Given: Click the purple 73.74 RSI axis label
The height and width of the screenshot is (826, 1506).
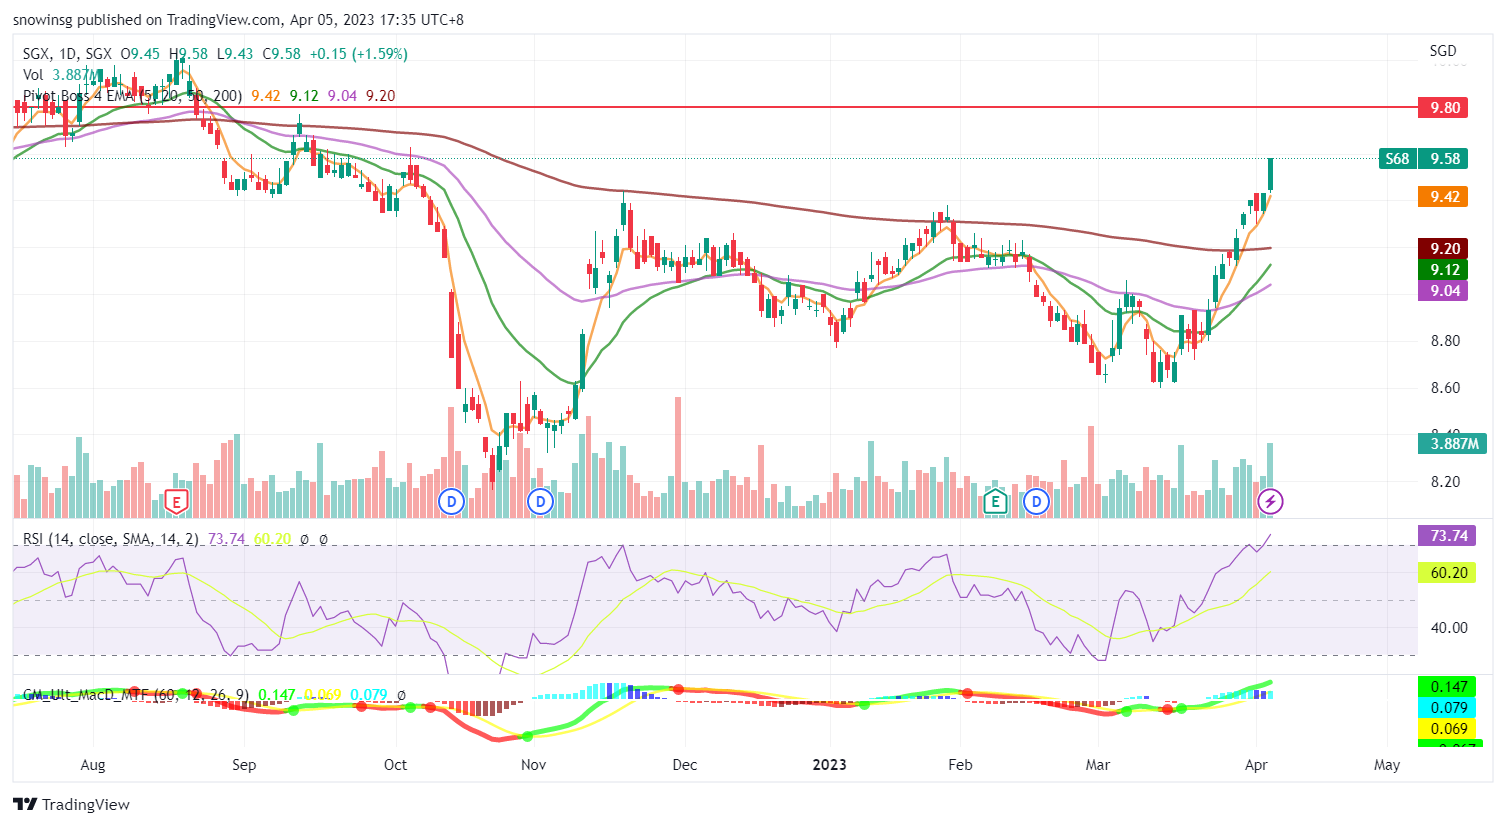Looking at the screenshot, I should coord(1447,535).
